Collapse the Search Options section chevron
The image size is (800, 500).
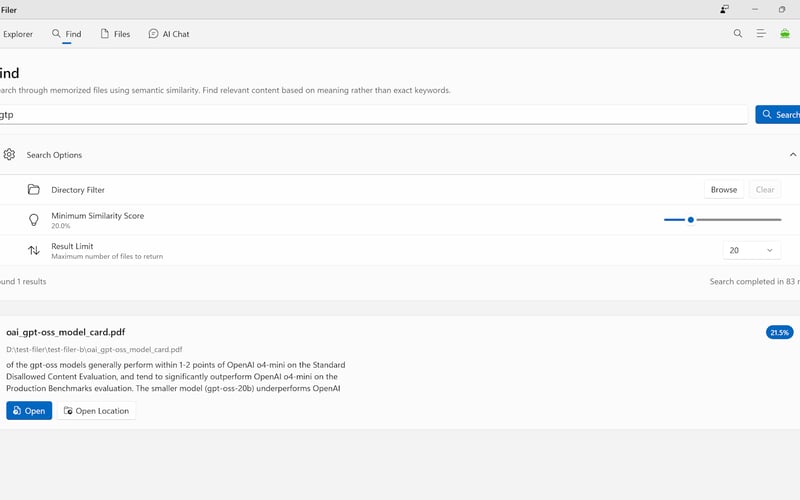click(792, 155)
